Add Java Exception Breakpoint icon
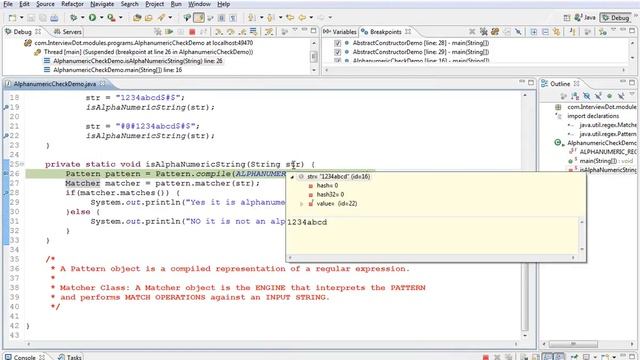 coord(572,31)
